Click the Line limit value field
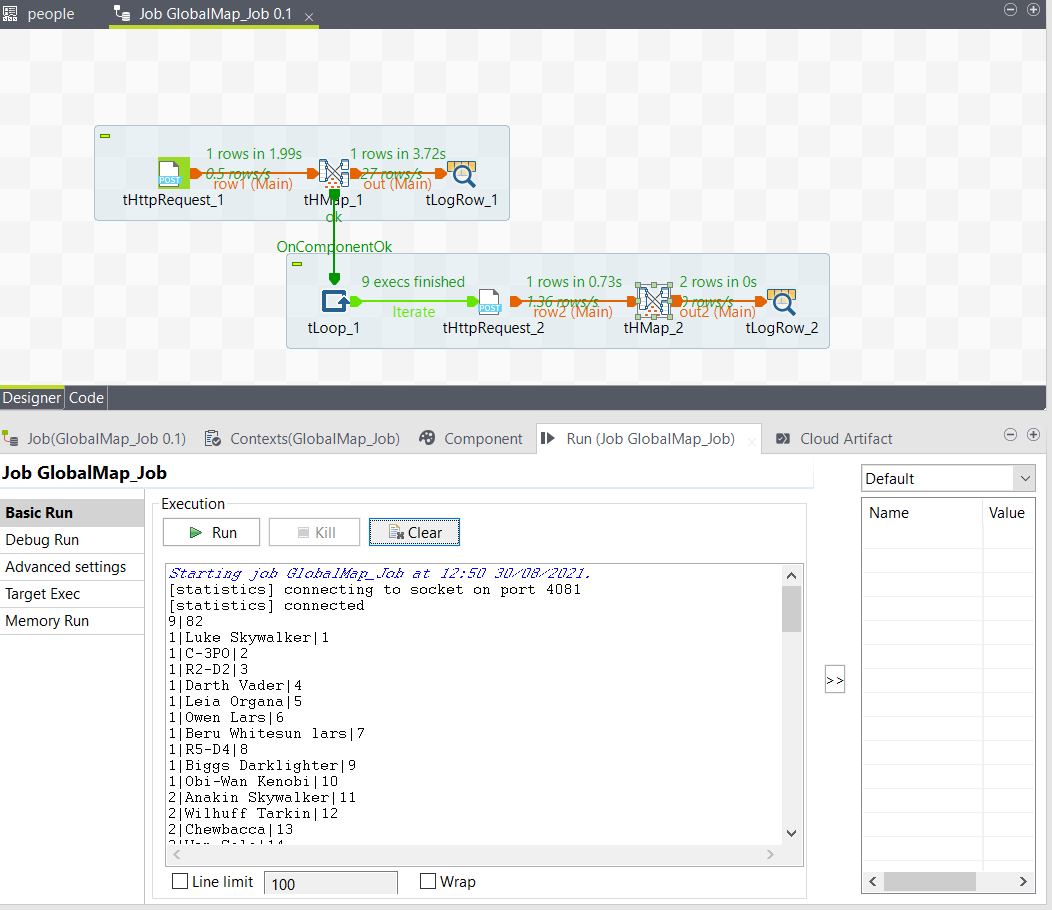Screen dimensions: 1052x910 coord(330,883)
